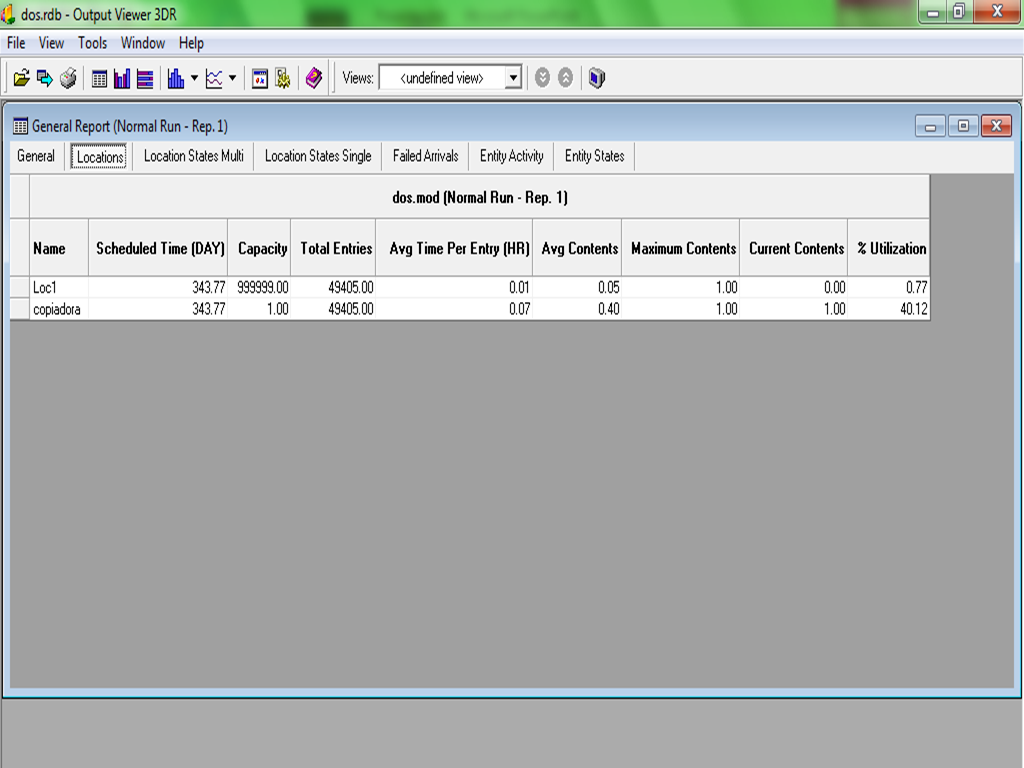Viewport: 1024px width, 768px height.
Task: Expand the histogram dropdown arrow
Action: tap(194, 78)
